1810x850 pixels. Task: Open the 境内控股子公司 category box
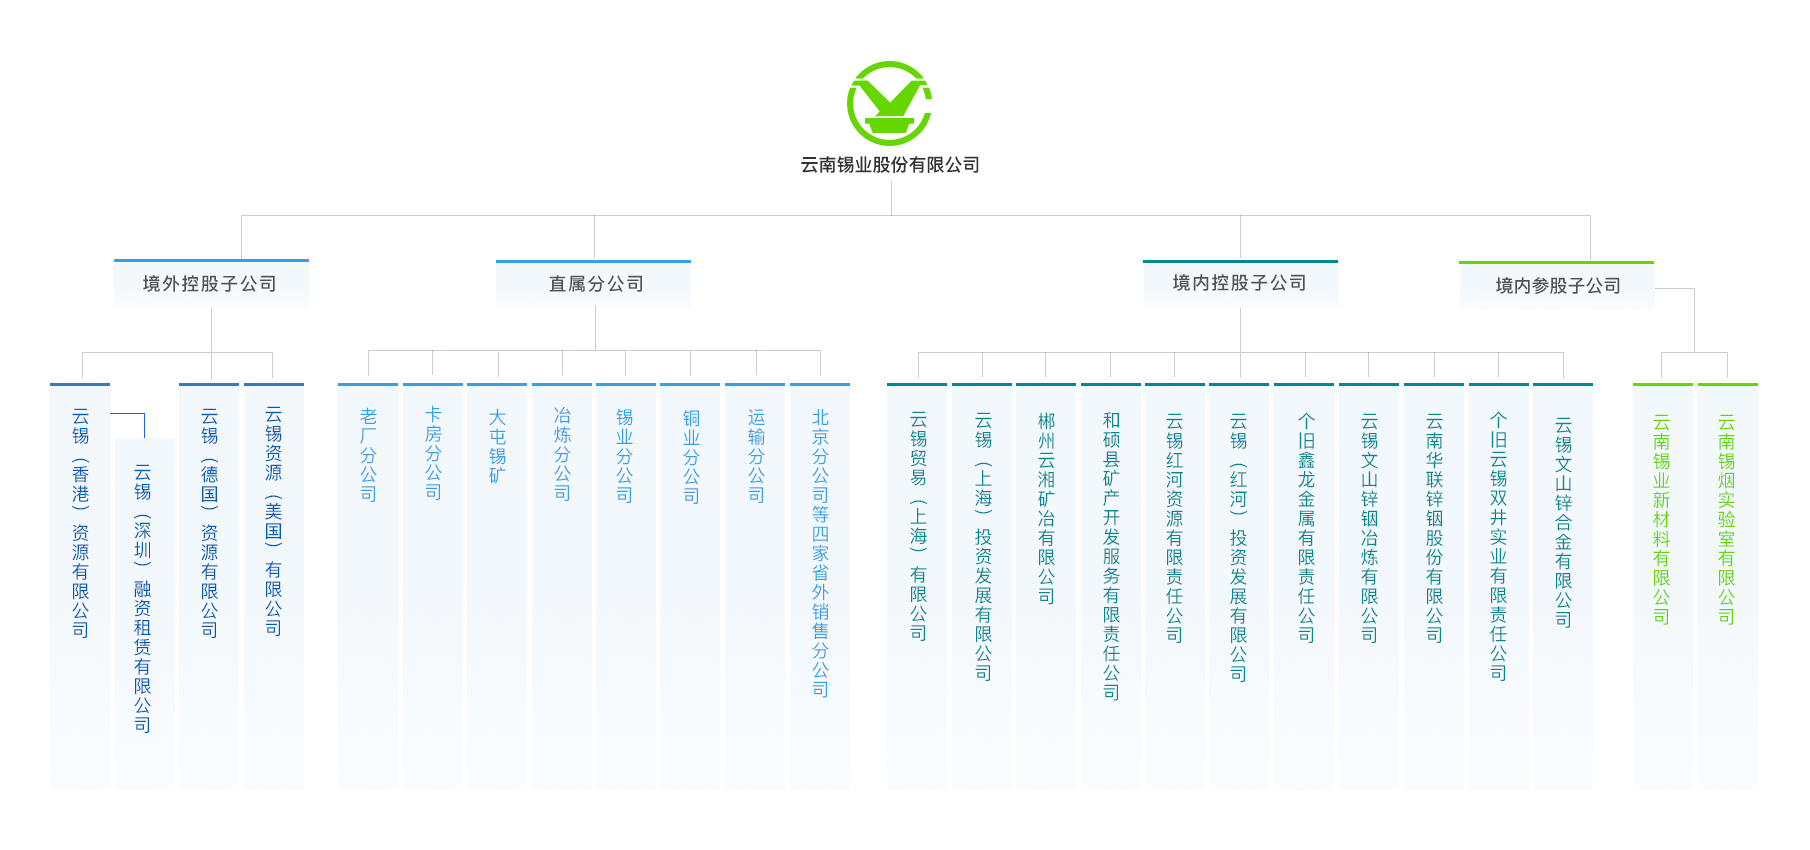tap(1240, 283)
